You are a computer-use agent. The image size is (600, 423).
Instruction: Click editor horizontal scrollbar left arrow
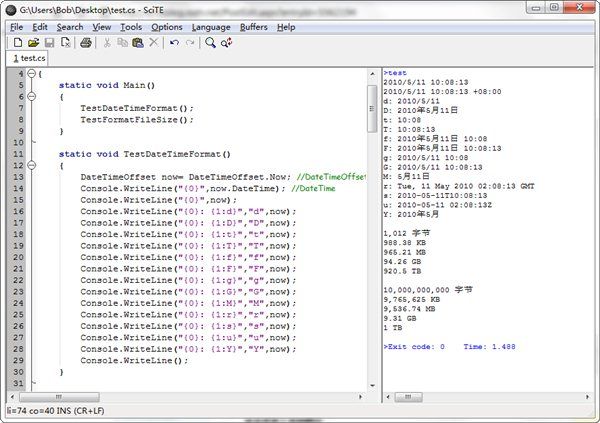click(x=12, y=397)
